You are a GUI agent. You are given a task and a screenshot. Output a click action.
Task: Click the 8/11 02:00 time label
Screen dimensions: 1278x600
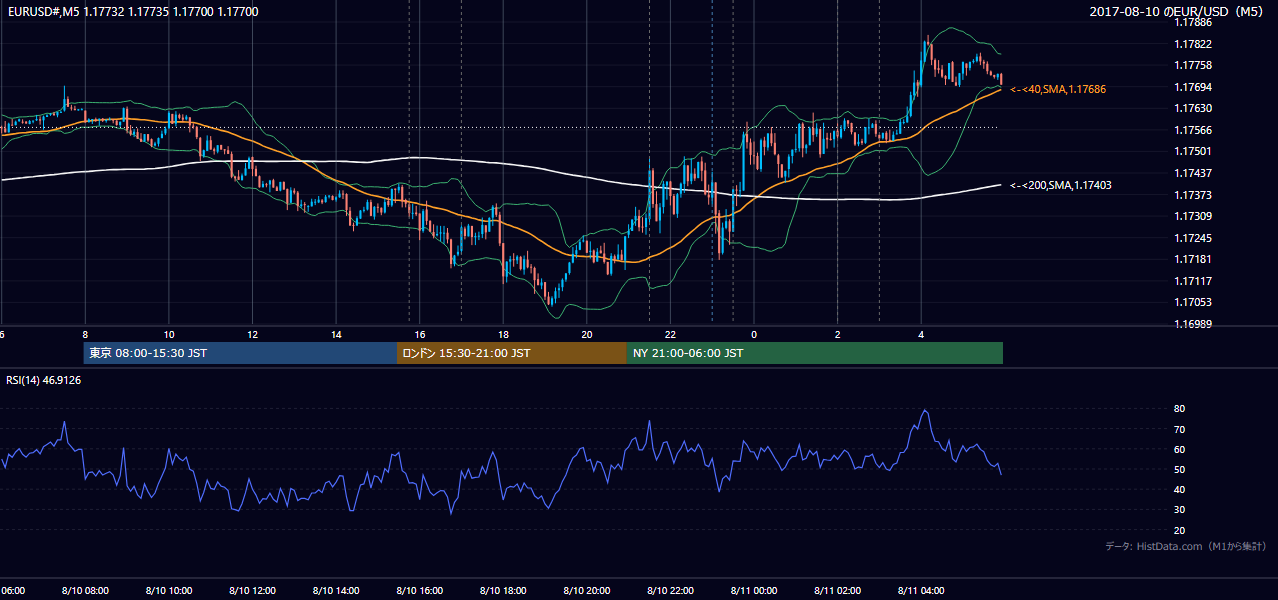tap(838, 591)
